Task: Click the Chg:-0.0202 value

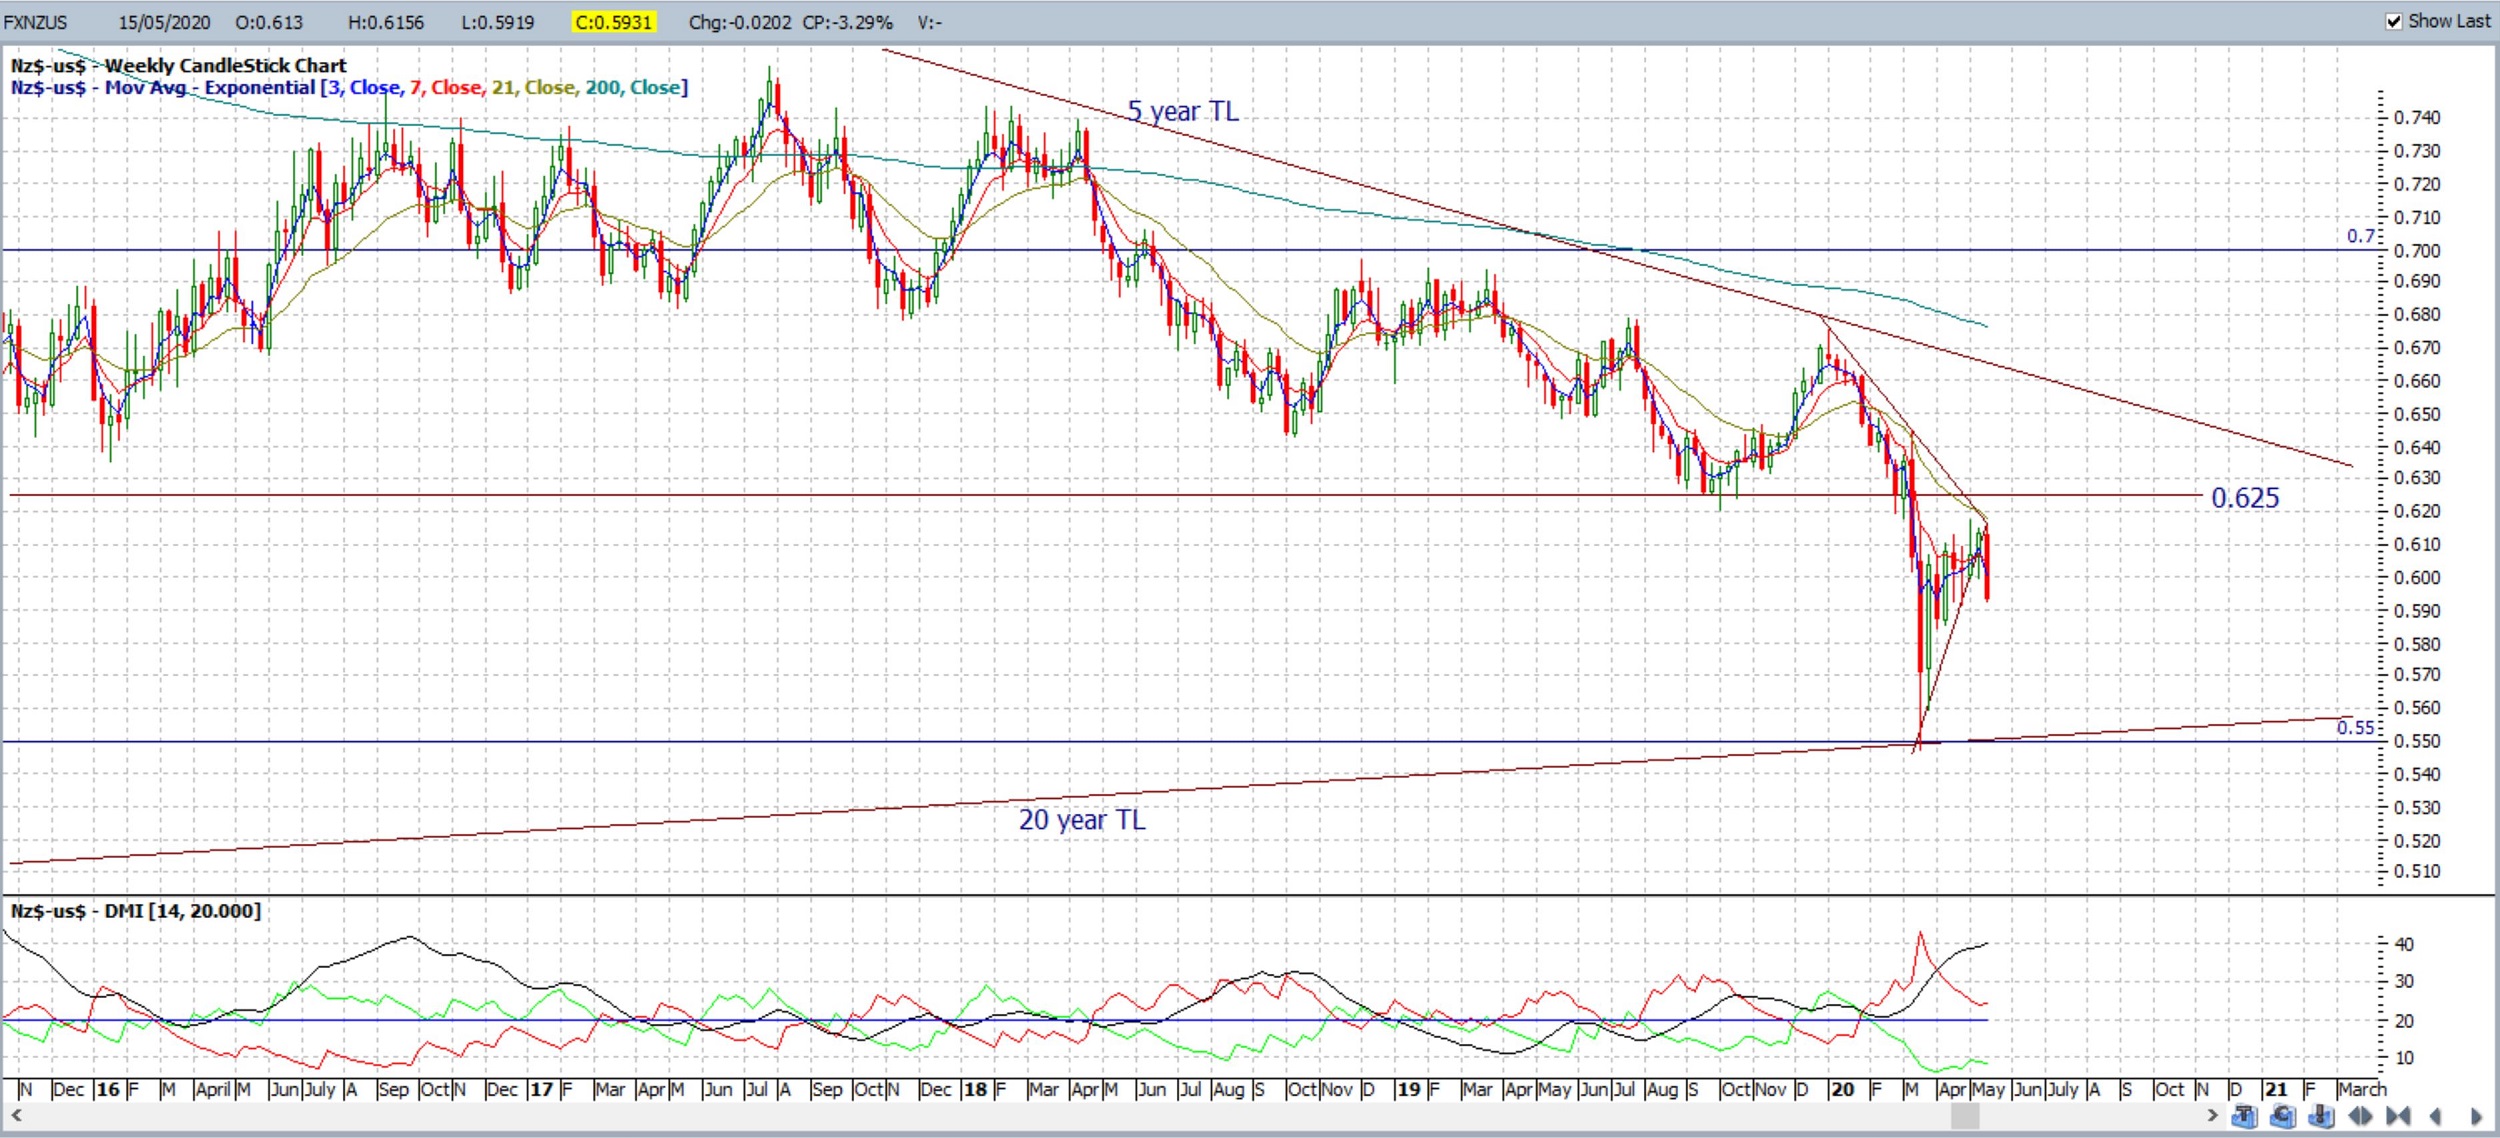Action: click(x=740, y=22)
